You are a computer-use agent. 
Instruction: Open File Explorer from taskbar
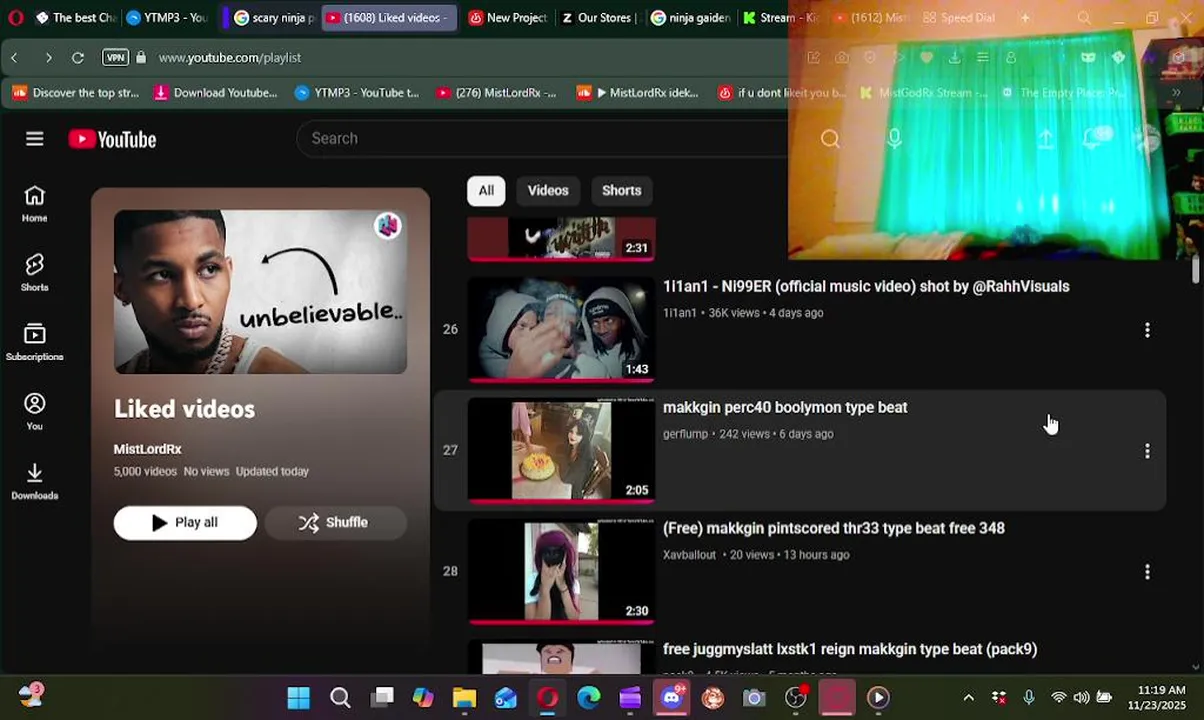(464, 698)
